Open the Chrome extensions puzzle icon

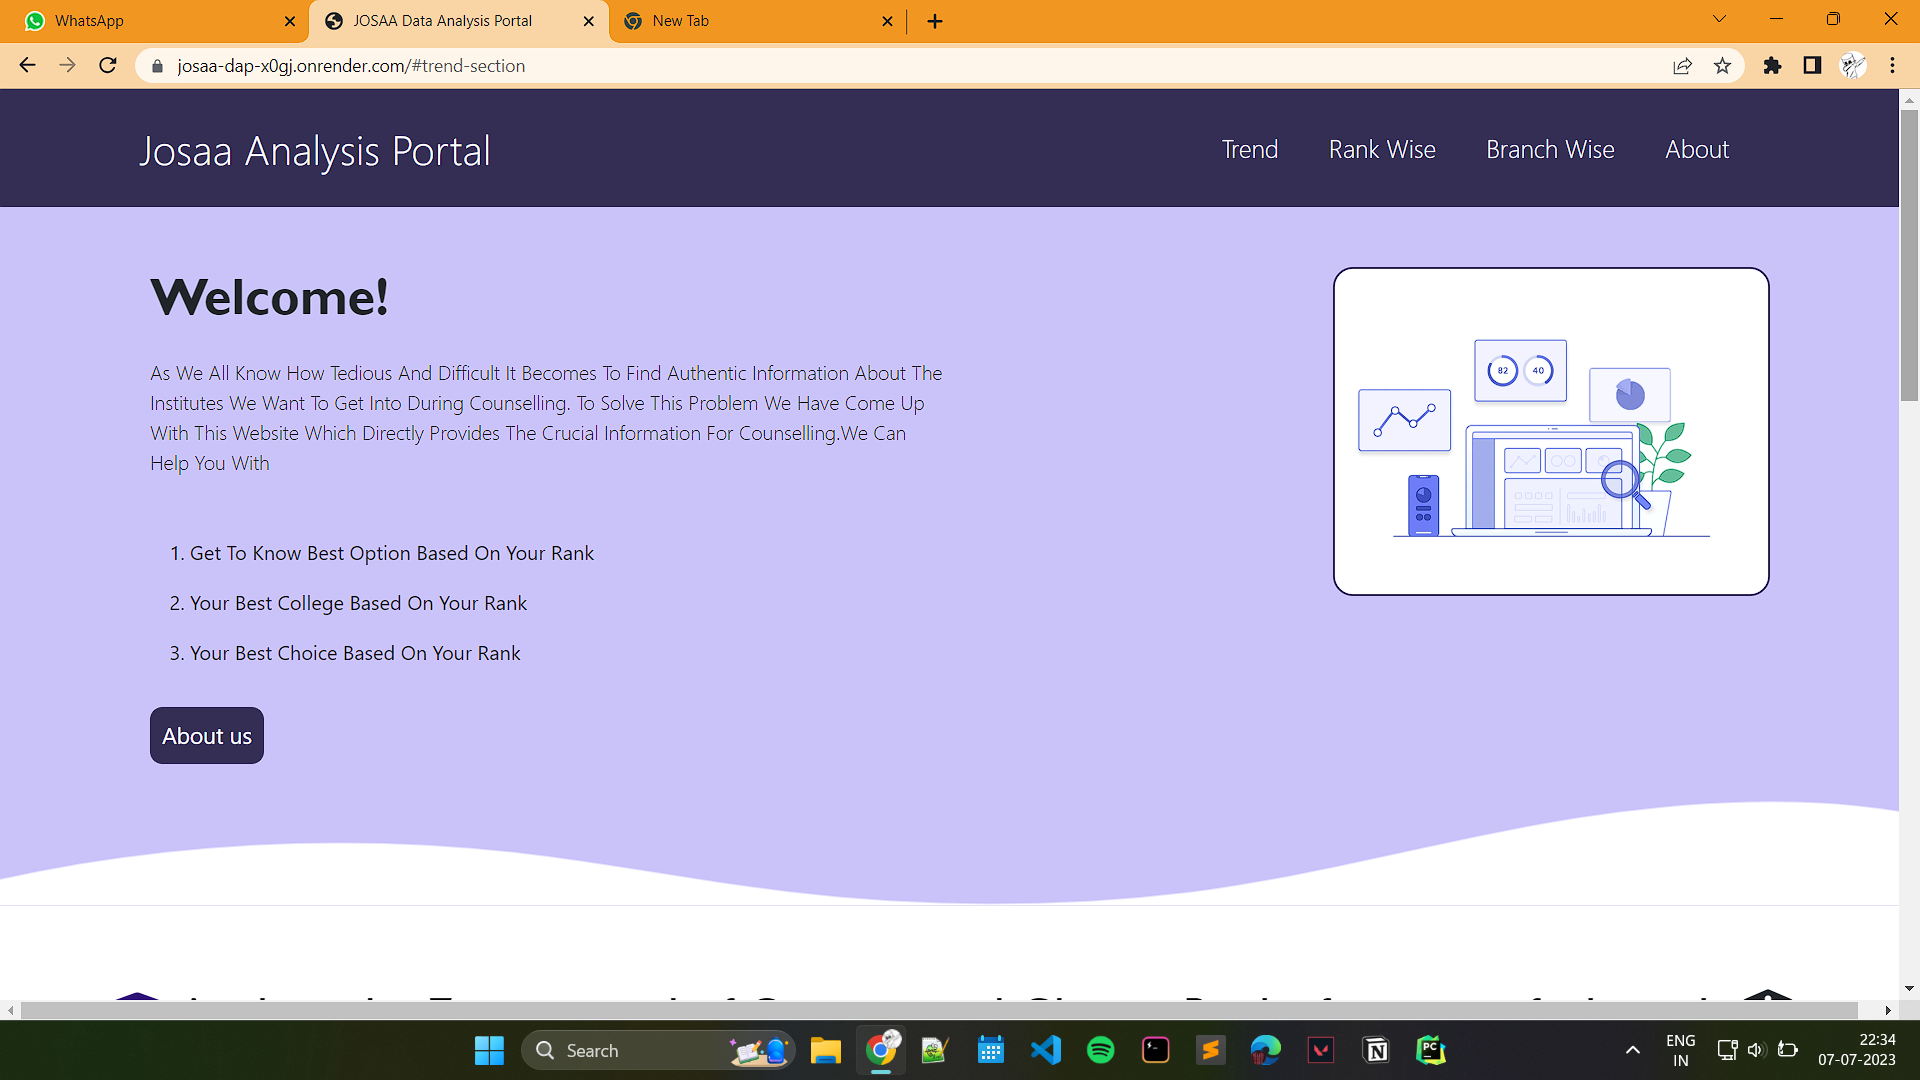point(1772,66)
